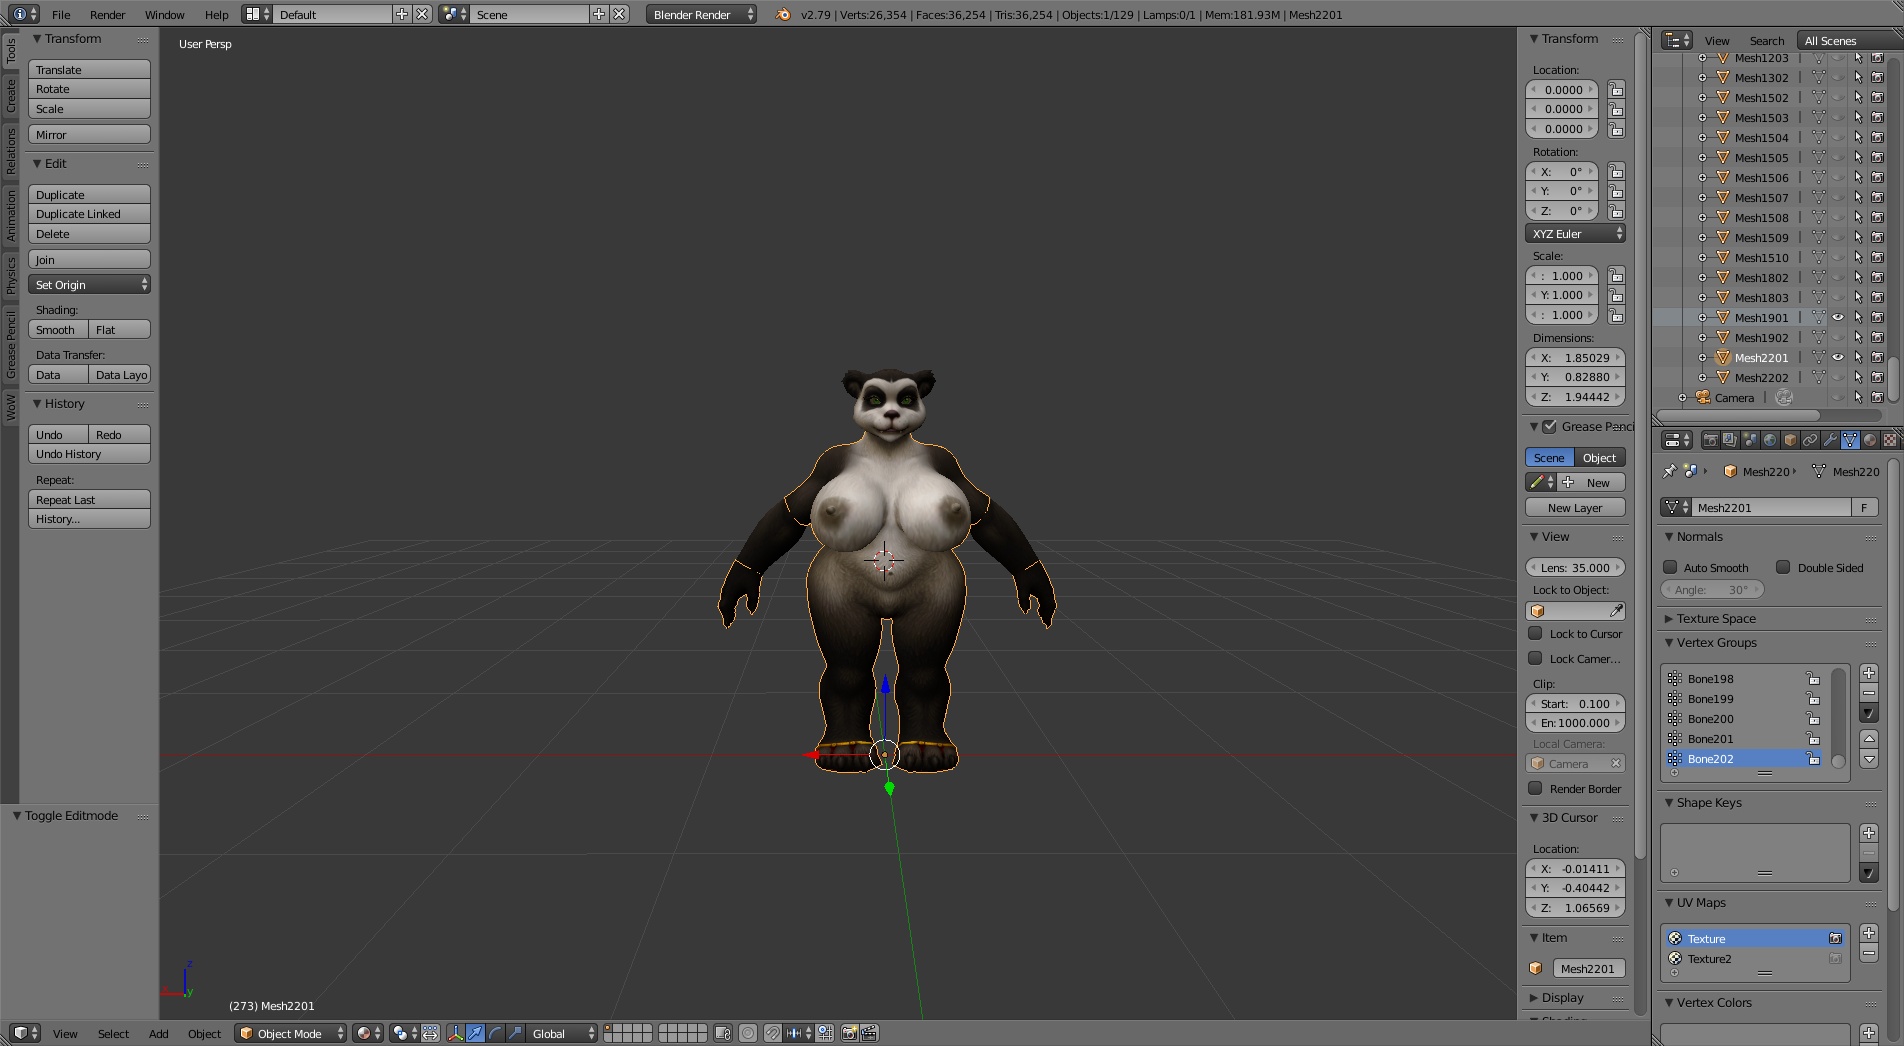The height and width of the screenshot is (1046, 1904).
Task: Switch to the Create tab in tool shelf
Action: pos(11,95)
